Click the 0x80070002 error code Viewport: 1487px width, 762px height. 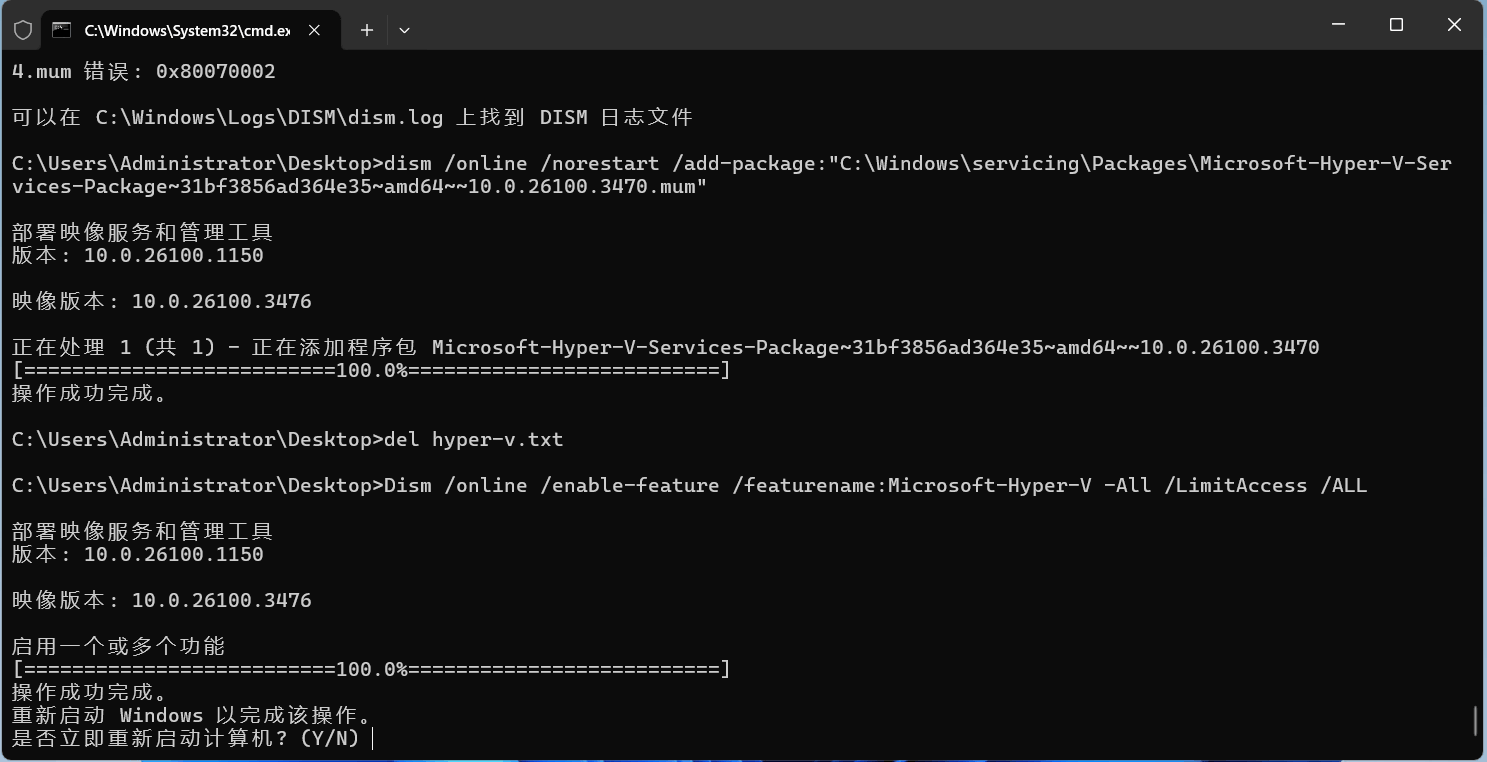click(215, 71)
